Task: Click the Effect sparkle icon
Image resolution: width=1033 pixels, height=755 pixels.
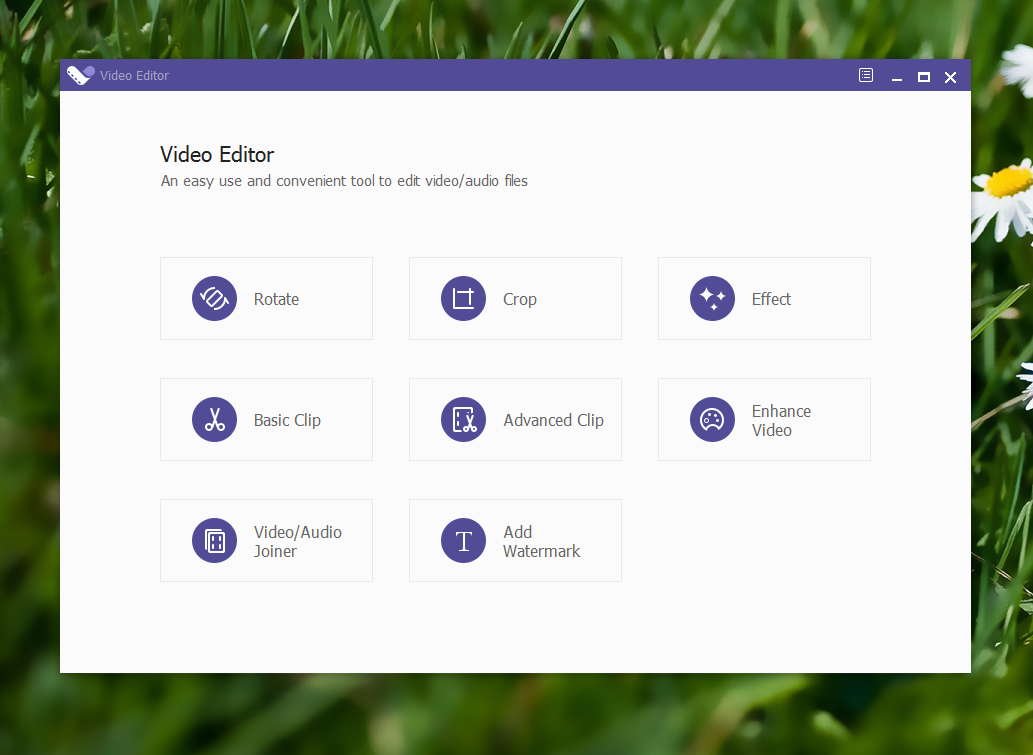Action: [x=712, y=298]
